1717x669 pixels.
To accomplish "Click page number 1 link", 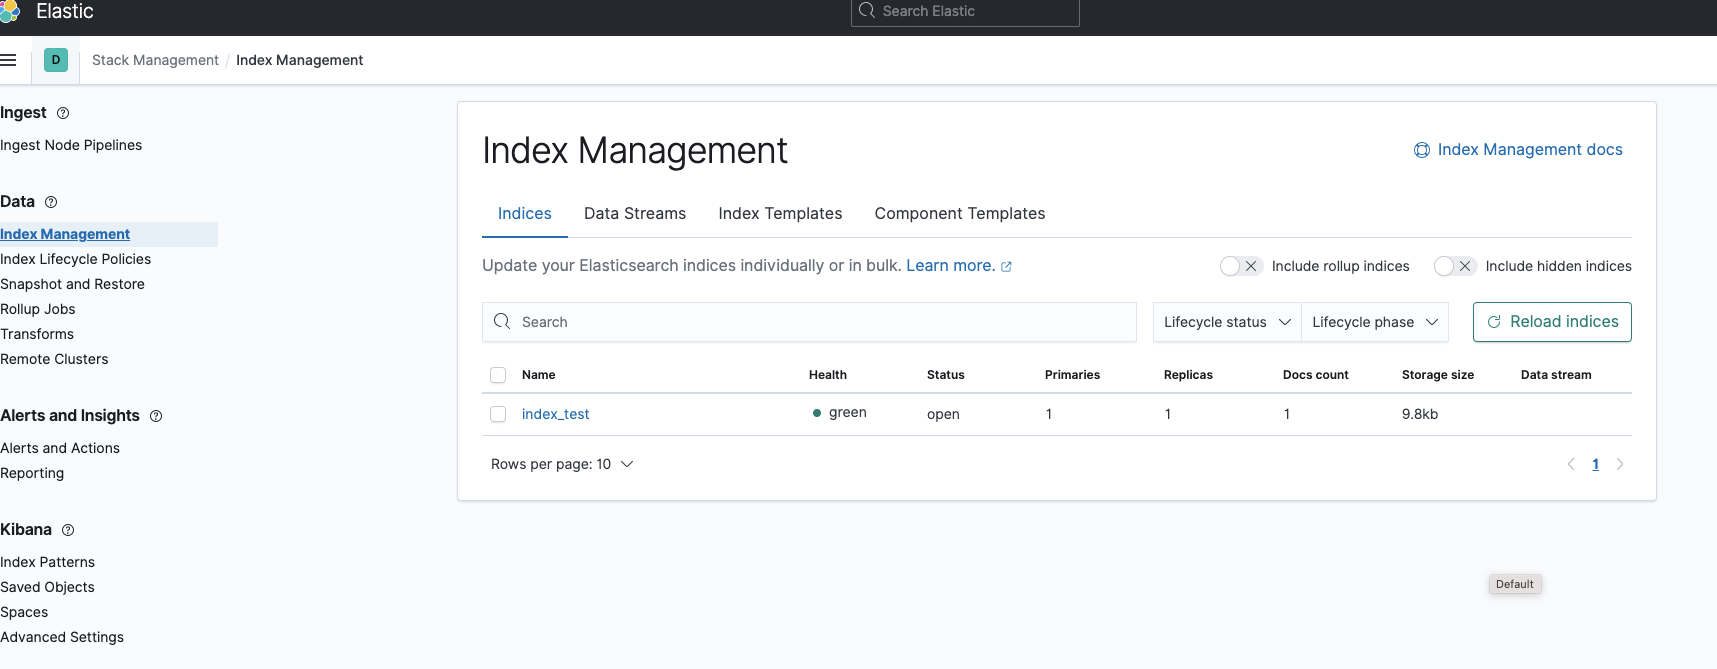I will click(1596, 464).
